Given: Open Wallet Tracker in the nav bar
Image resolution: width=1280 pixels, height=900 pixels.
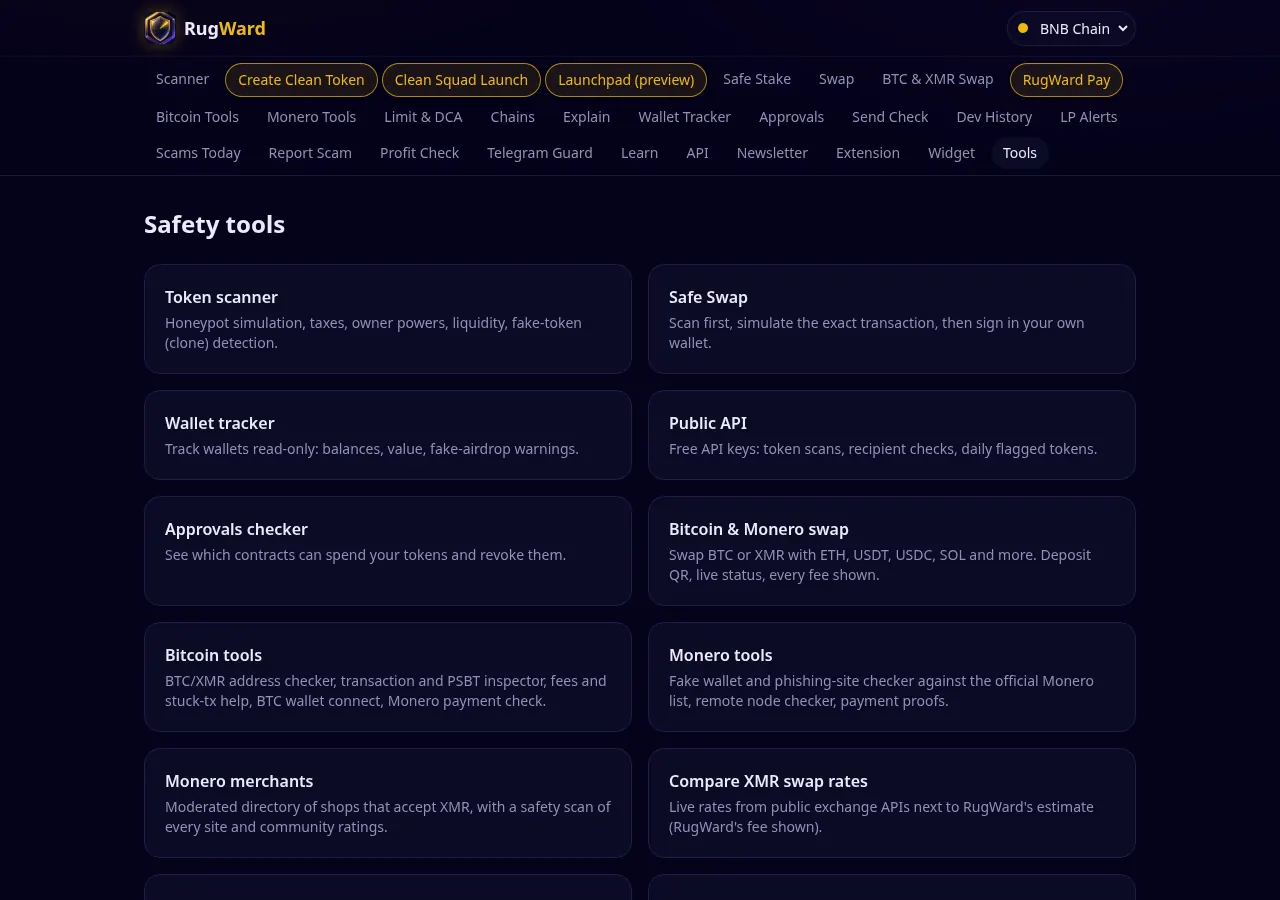Looking at the screenshot, I should 684,117.
